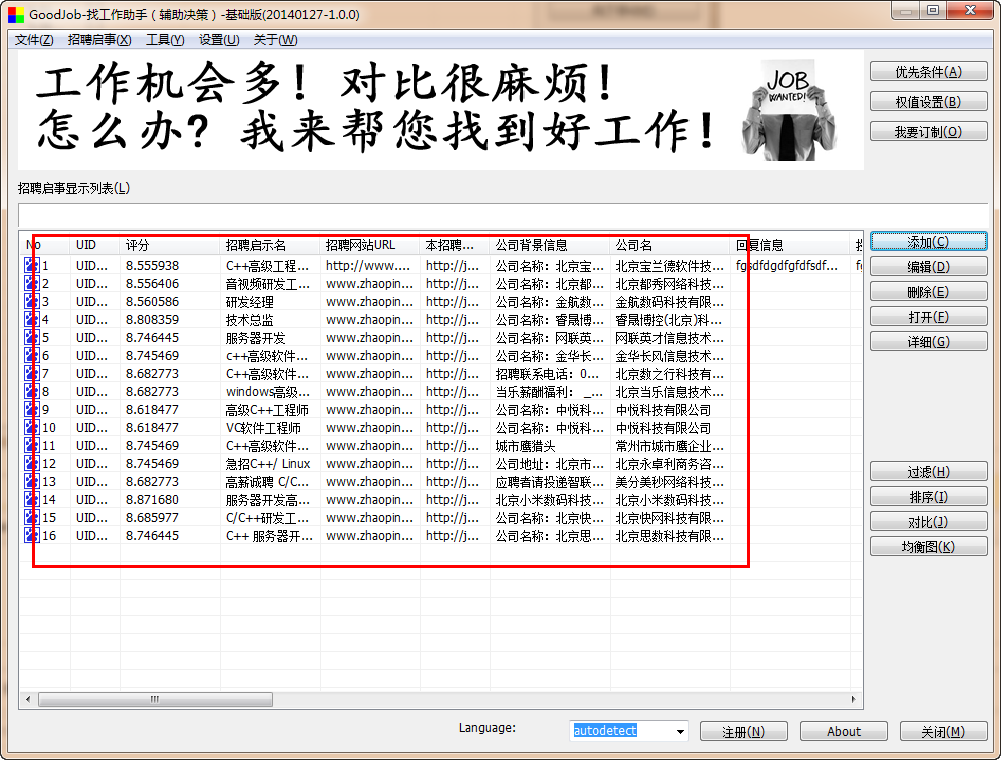
Task: Click the row icon for entry 13
Action: 32,481
